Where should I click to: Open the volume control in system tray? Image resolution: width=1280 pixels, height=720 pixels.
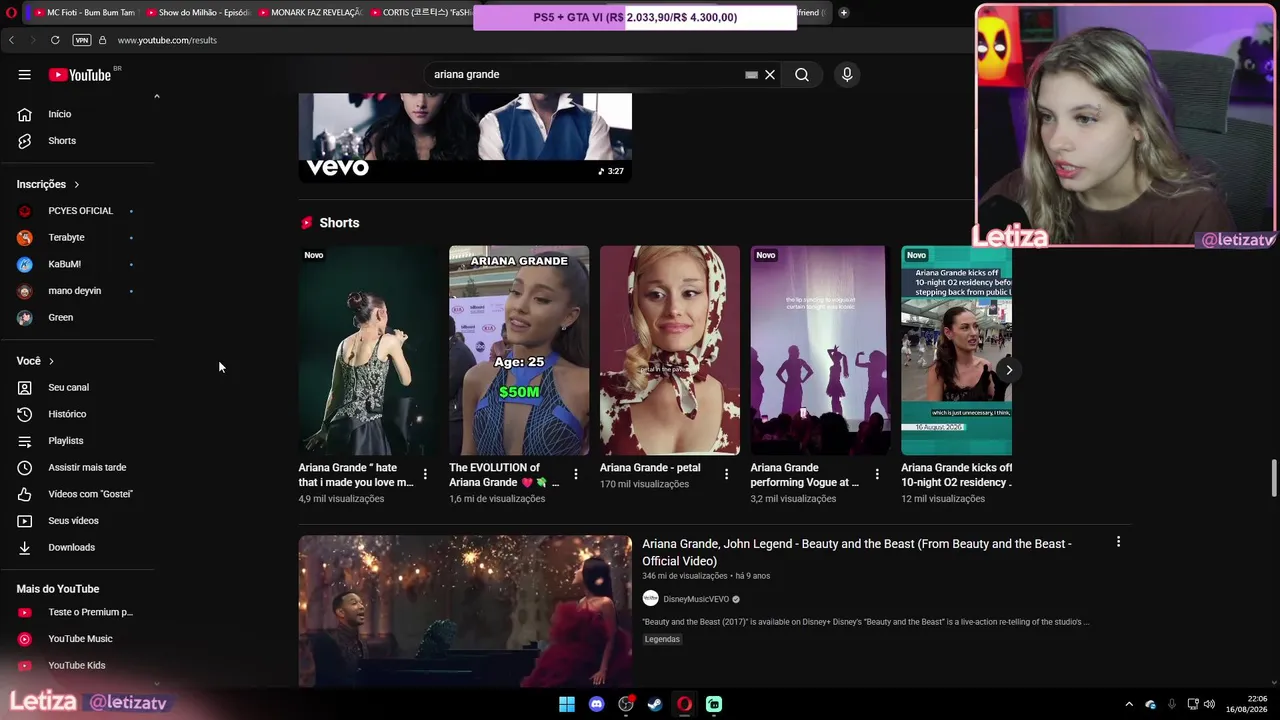click(x=1210, y=704)
